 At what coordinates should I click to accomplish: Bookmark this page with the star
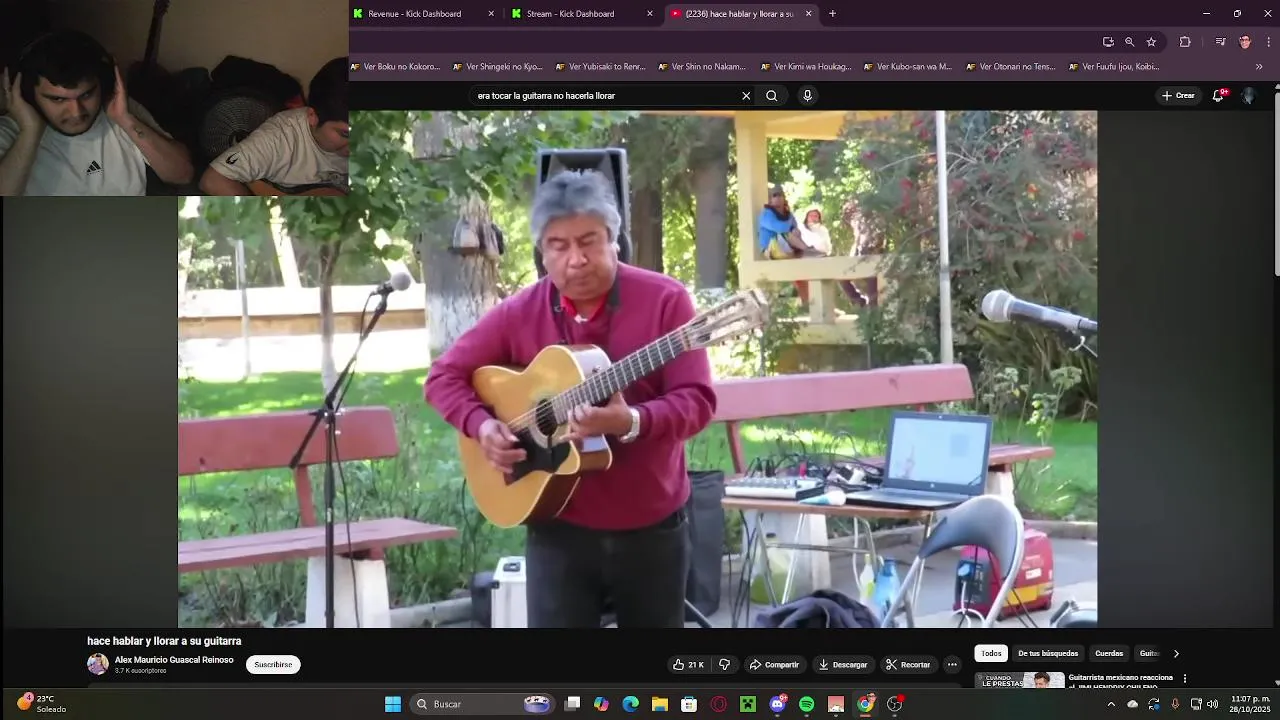(1151, 42)
